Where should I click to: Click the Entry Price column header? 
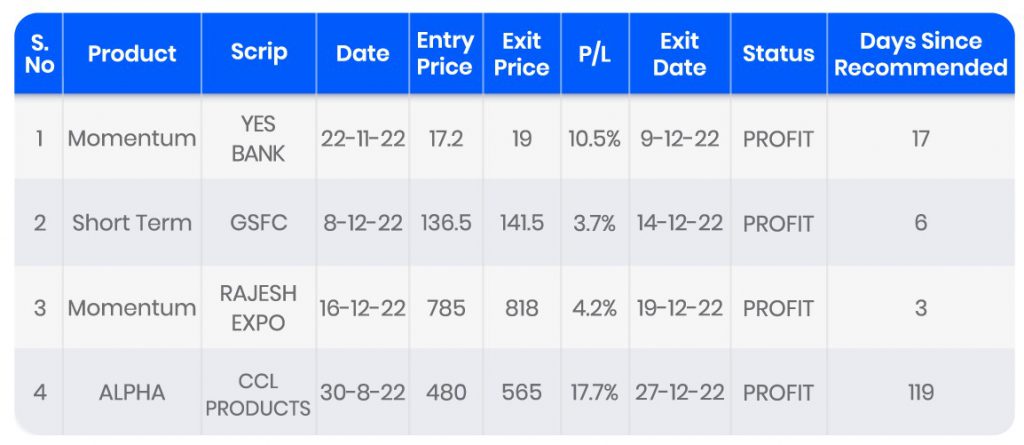[x=445, y=54]
